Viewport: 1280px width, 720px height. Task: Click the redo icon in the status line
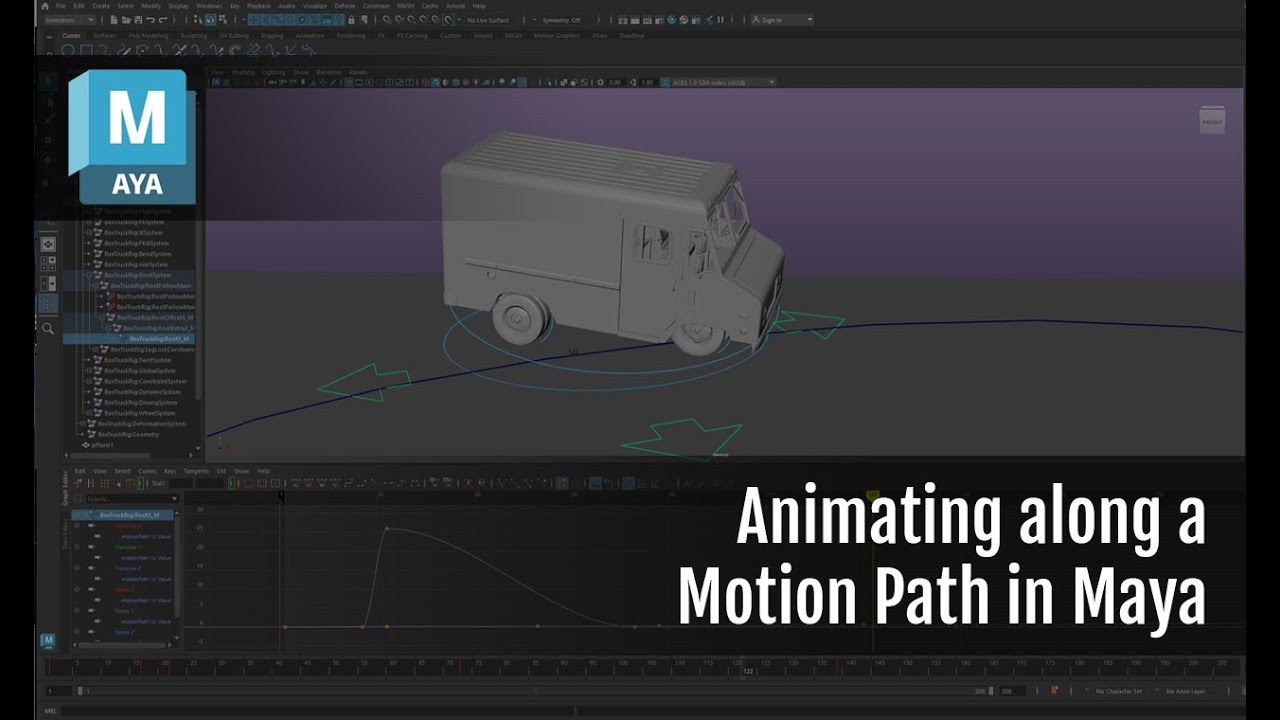162,20
